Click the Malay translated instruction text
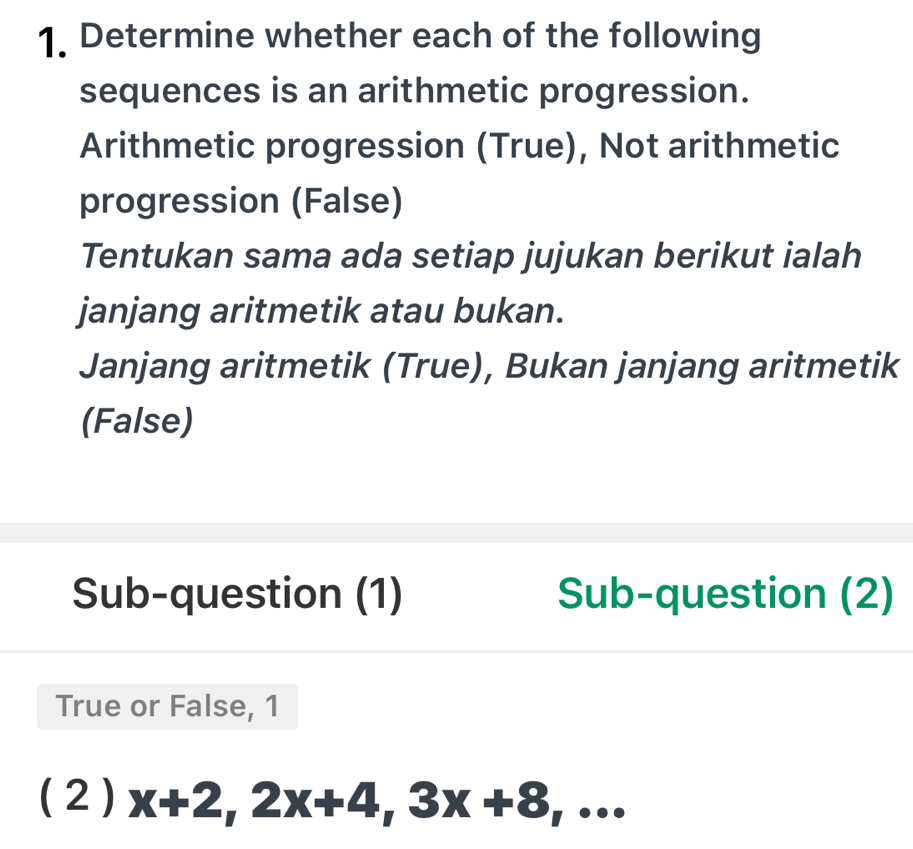 coord(470,283)
